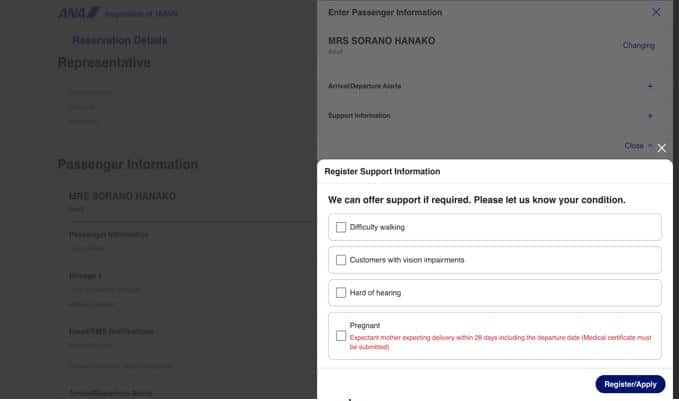
Task: Click MRS SORANO HANAKO in side panel
Action: (381, 41)
